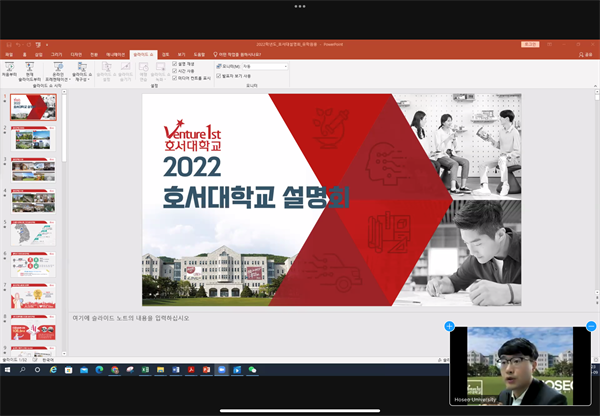This screenshot has height=416, width=600.
Task: Click the Windows Start button in the taskbar
Action: 7,370
